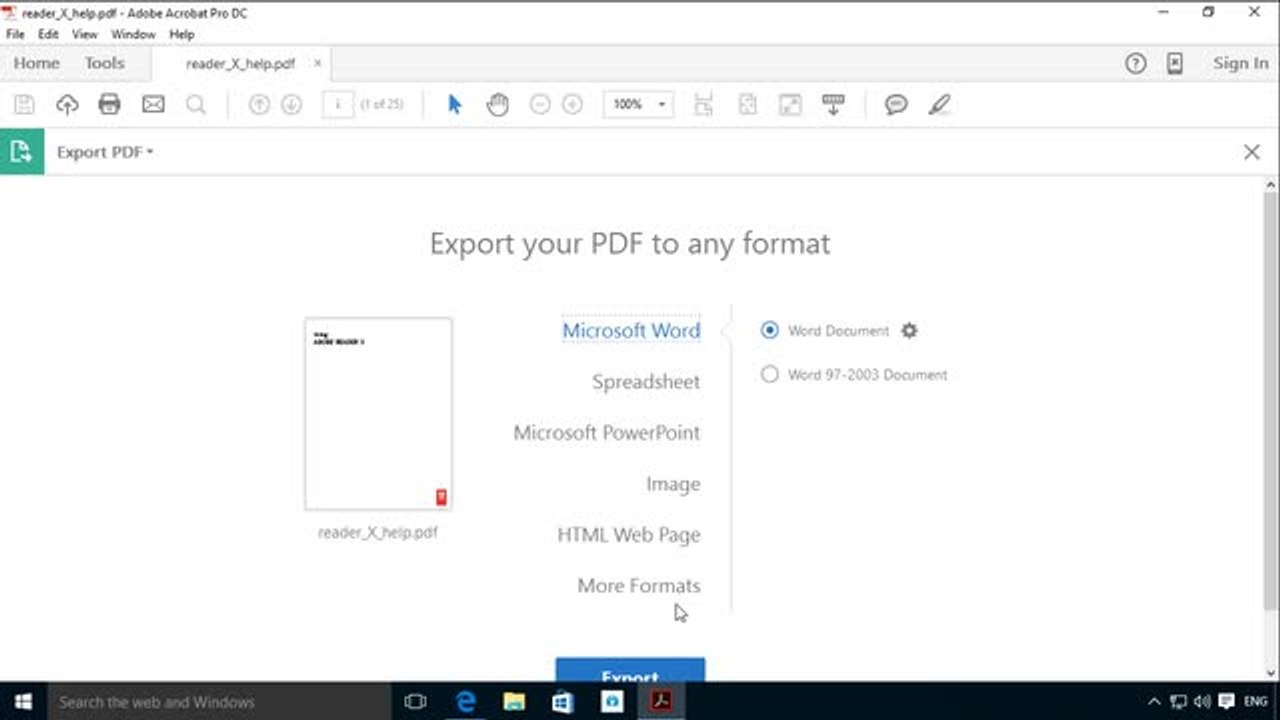Choose Word 97-2003 Document radio button
1280x720 pixels.
click(x=769, y=374)
